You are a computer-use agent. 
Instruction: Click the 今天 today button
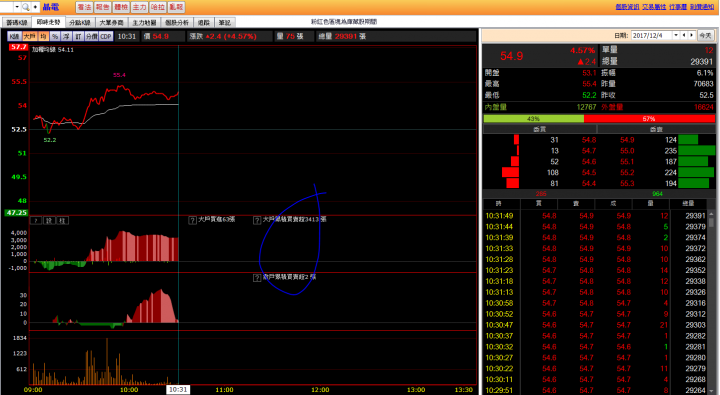coord(705,35)
